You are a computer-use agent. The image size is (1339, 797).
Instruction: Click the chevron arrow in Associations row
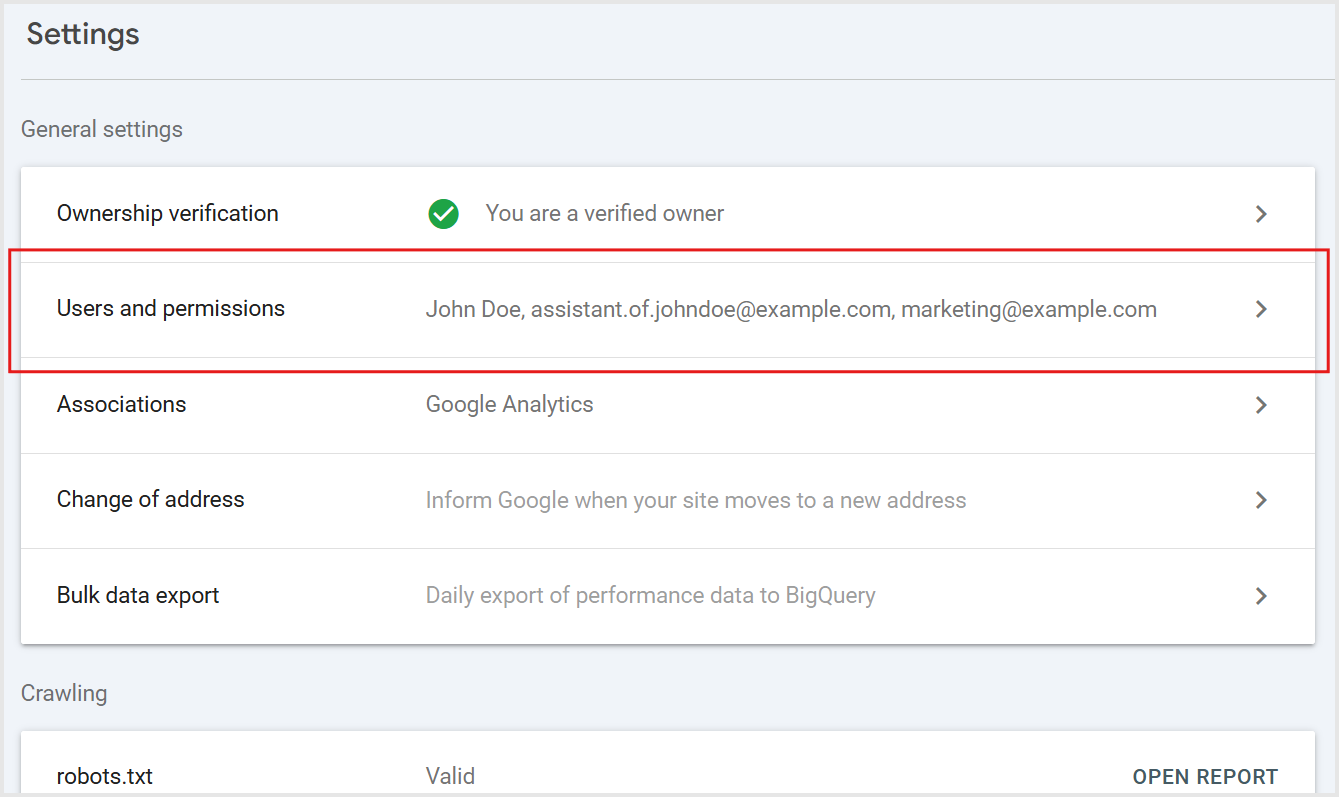click(x=1261, y=405)
